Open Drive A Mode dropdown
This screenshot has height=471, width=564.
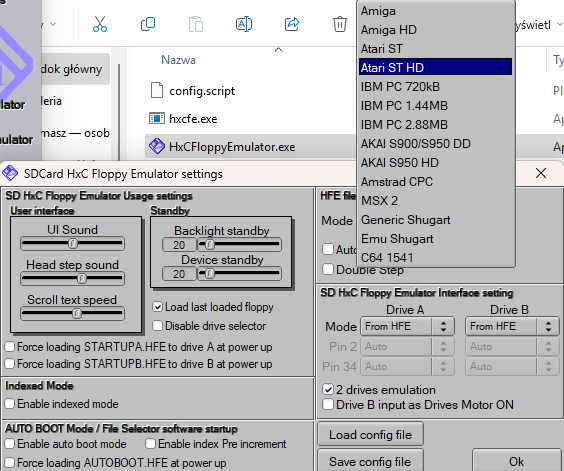[408, 326]
